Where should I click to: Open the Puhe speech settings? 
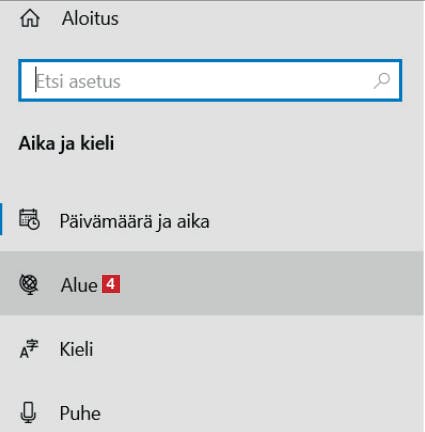point(80,413)
